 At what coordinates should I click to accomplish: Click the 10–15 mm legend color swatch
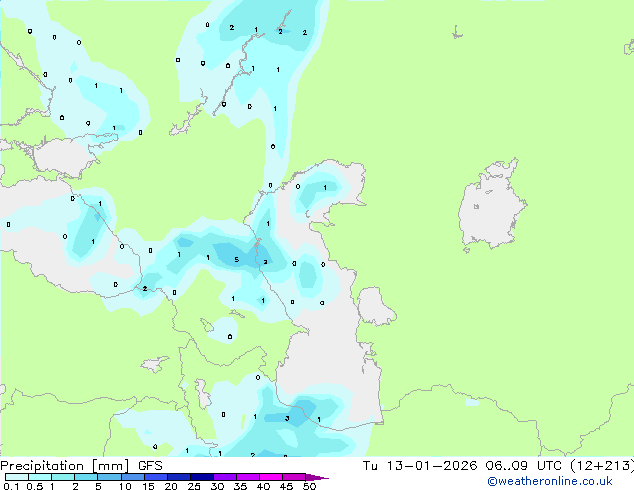tap(133, 477)
